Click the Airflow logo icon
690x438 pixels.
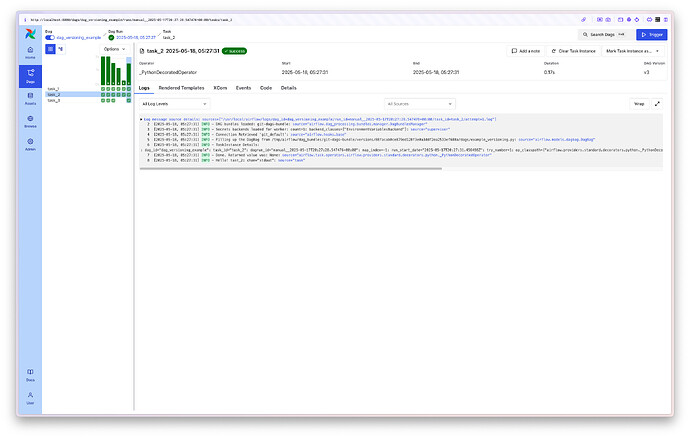tap(30, 33)
